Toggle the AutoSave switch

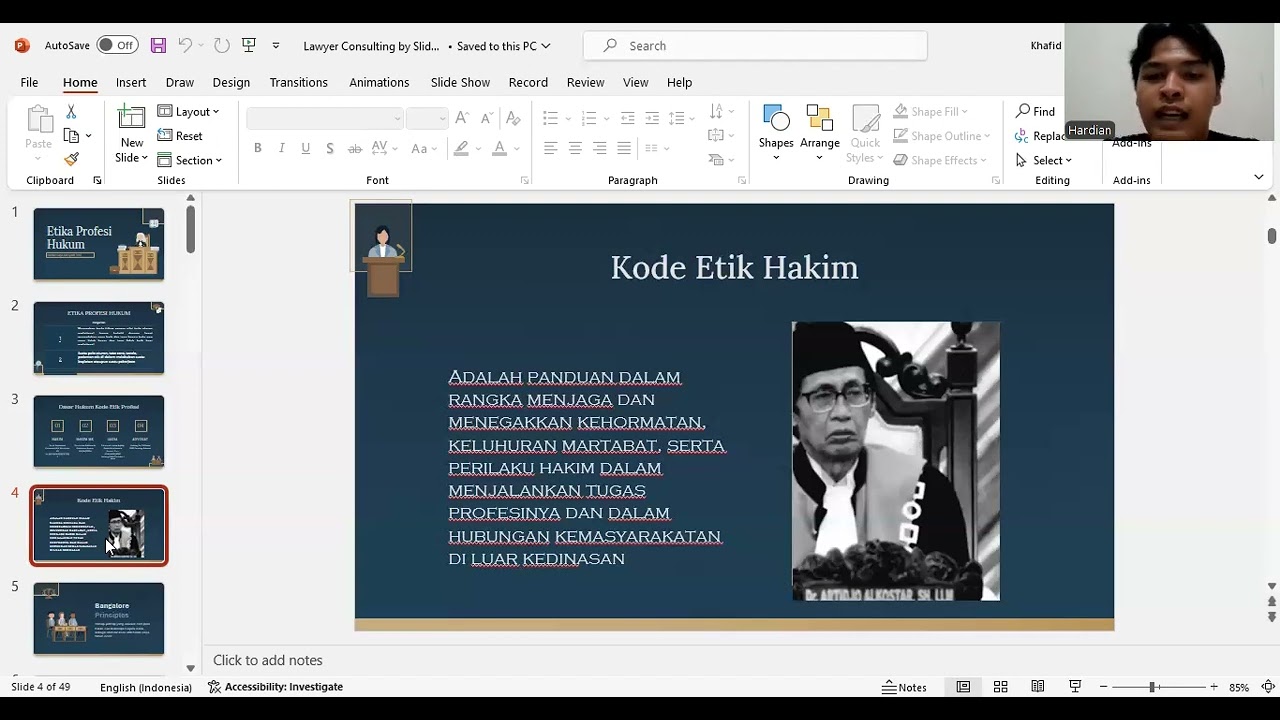[117, 46]
